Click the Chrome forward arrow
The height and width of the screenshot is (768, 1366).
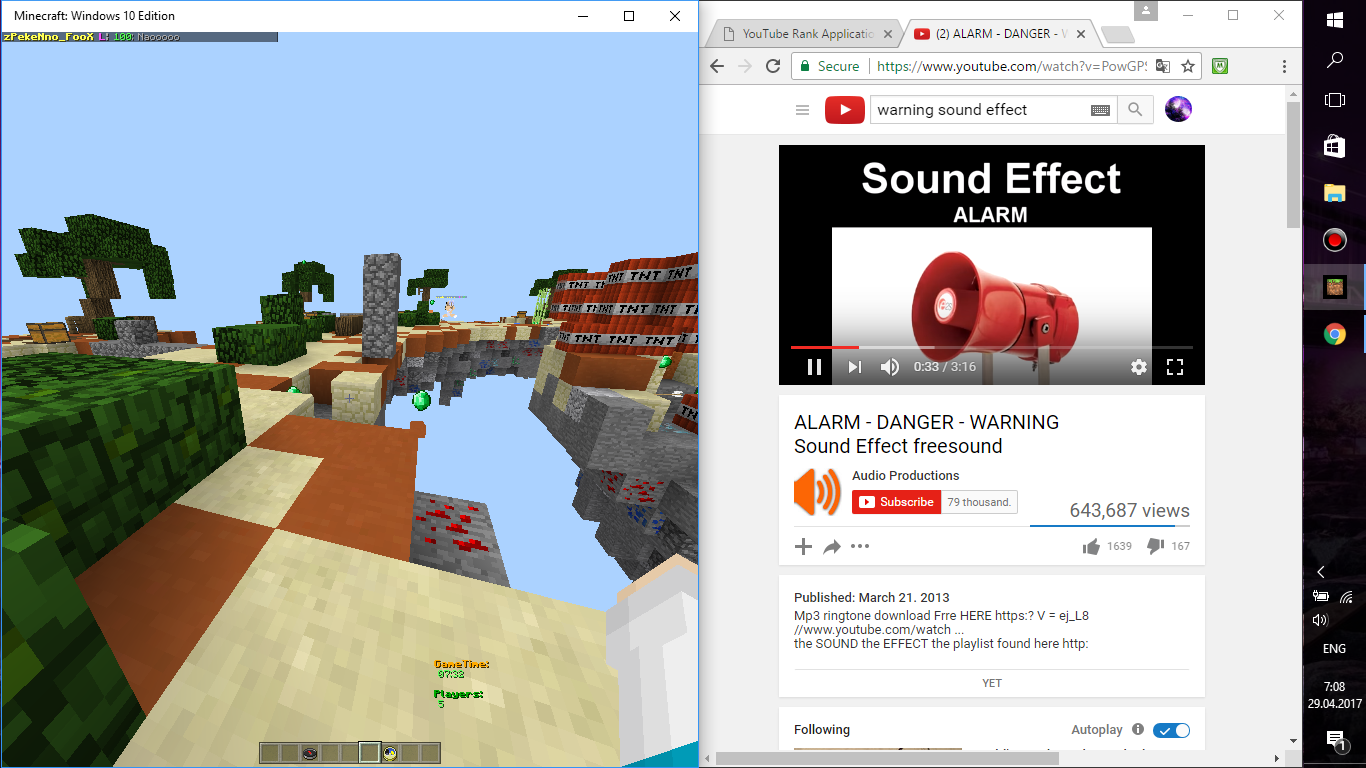tap(744, 66)
